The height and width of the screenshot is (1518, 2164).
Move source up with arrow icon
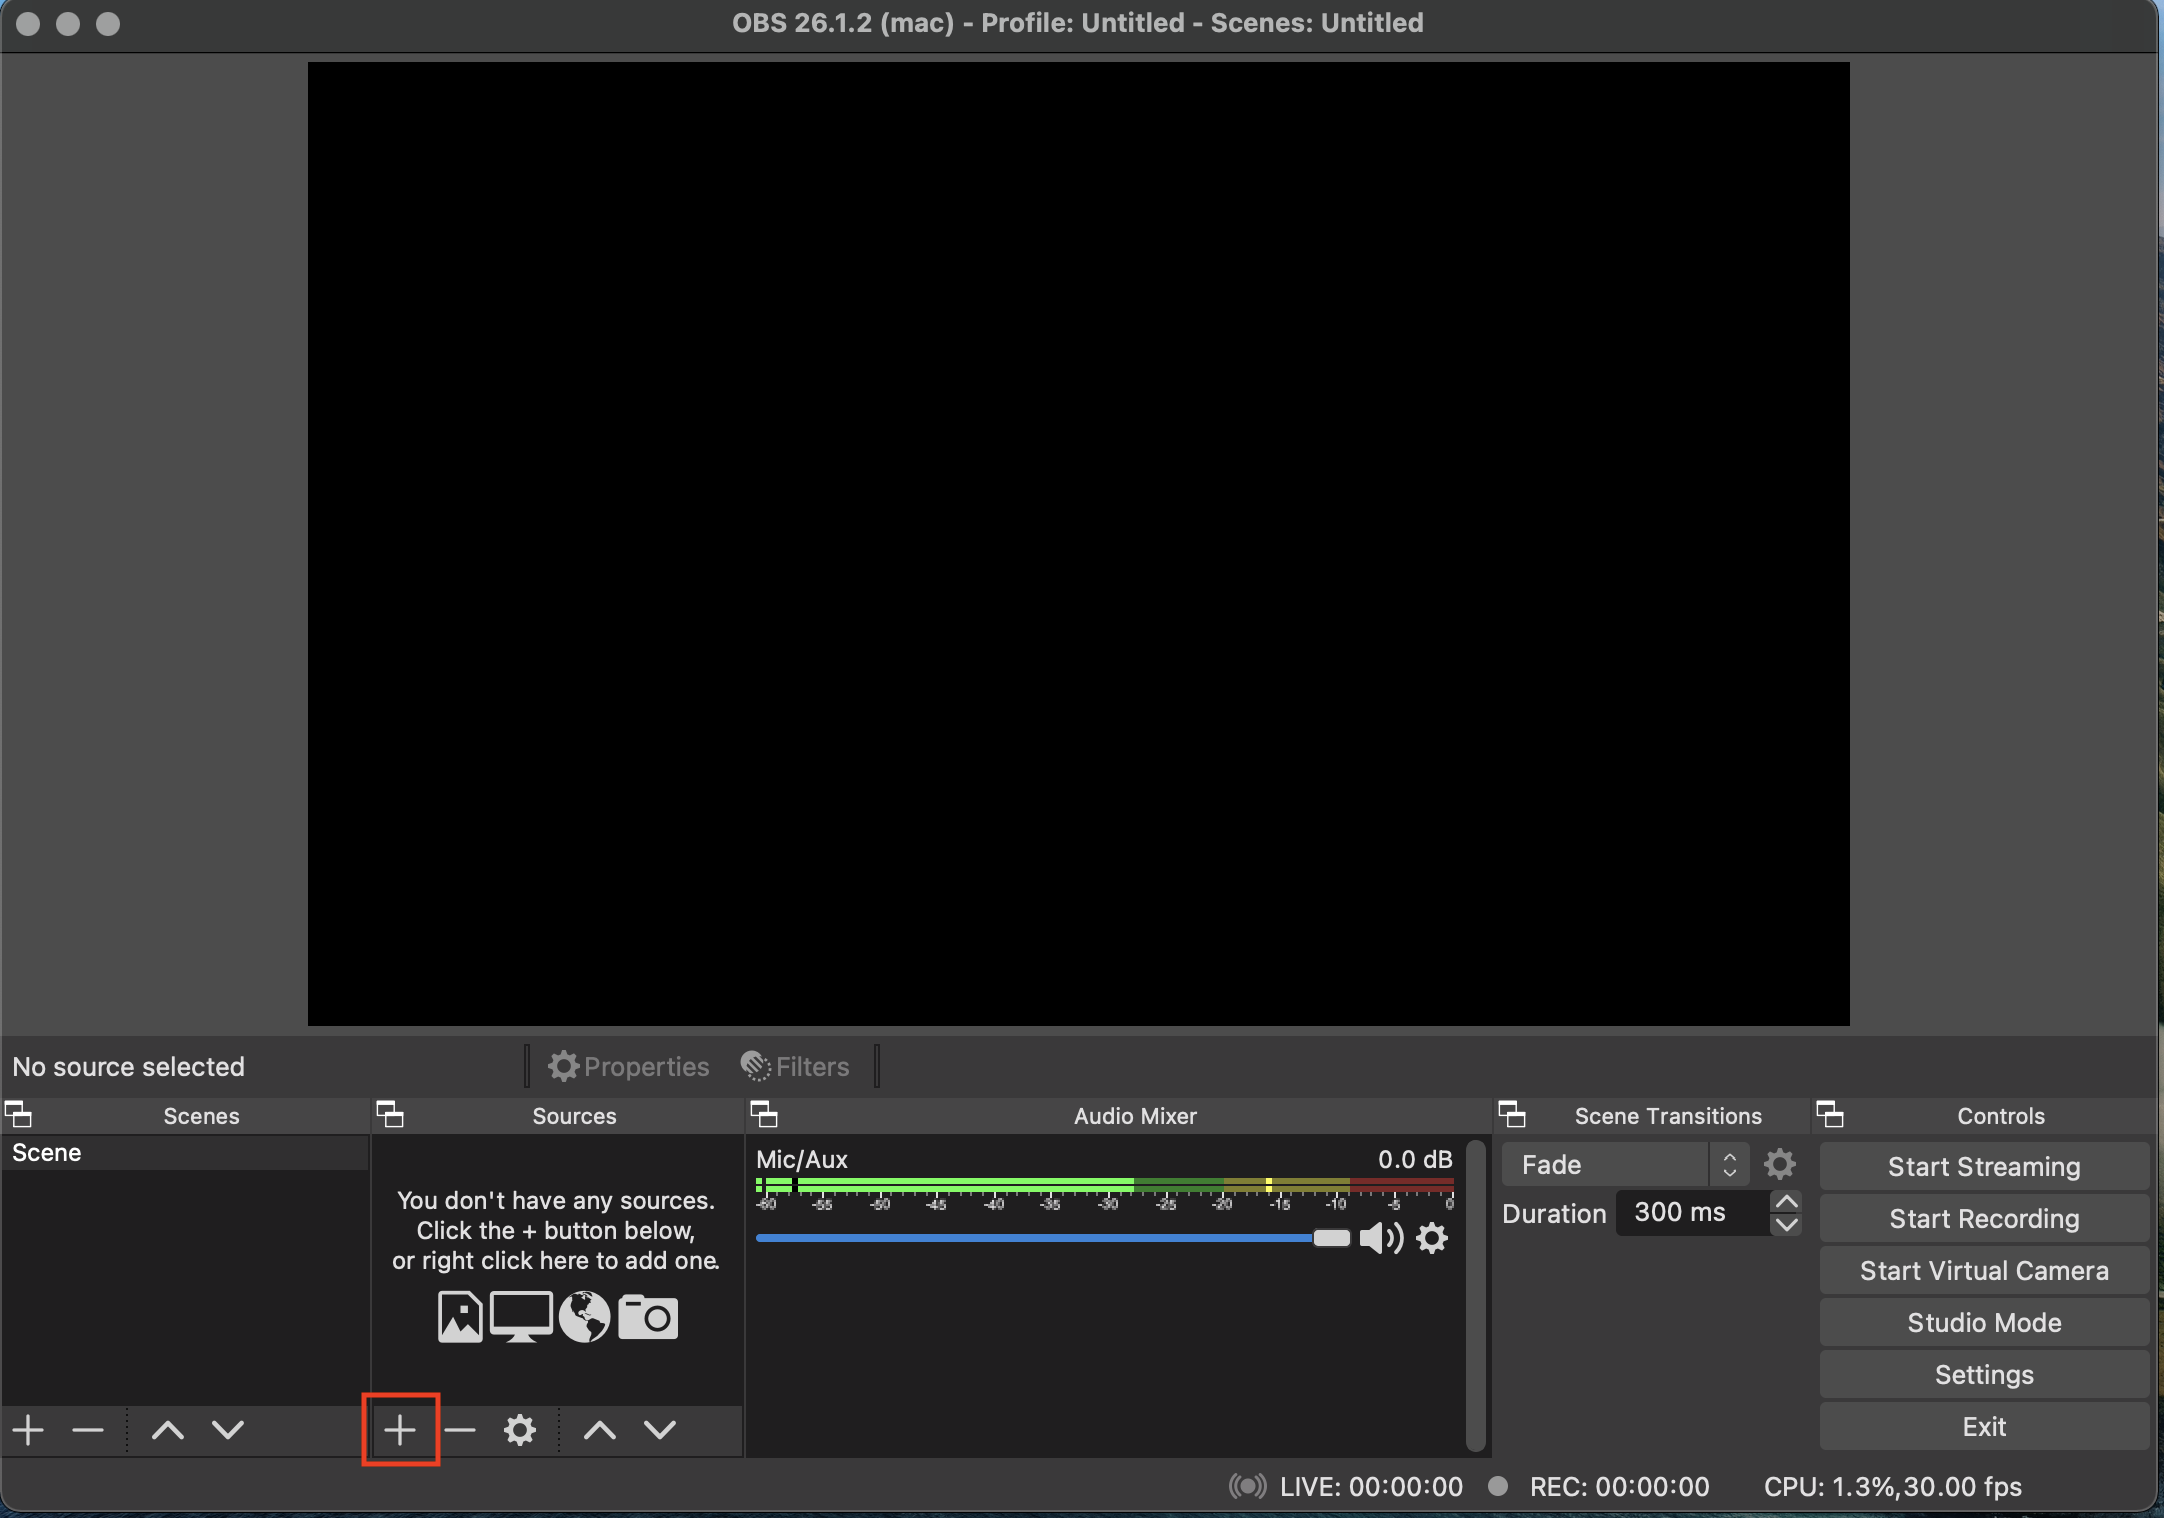600,1430
